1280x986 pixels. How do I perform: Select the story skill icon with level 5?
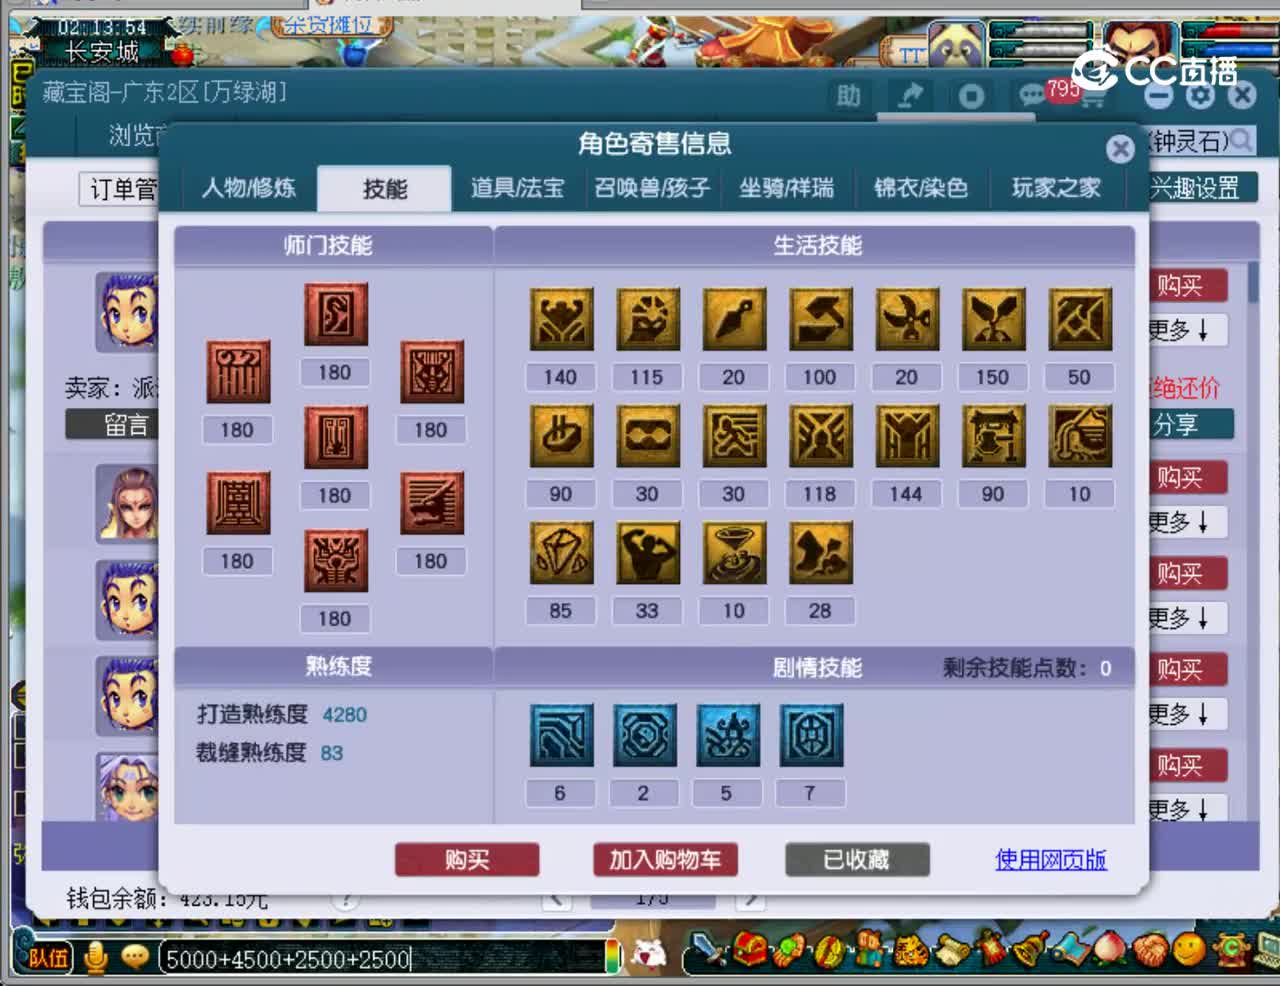pyautogui.click(x=728, y=735)
